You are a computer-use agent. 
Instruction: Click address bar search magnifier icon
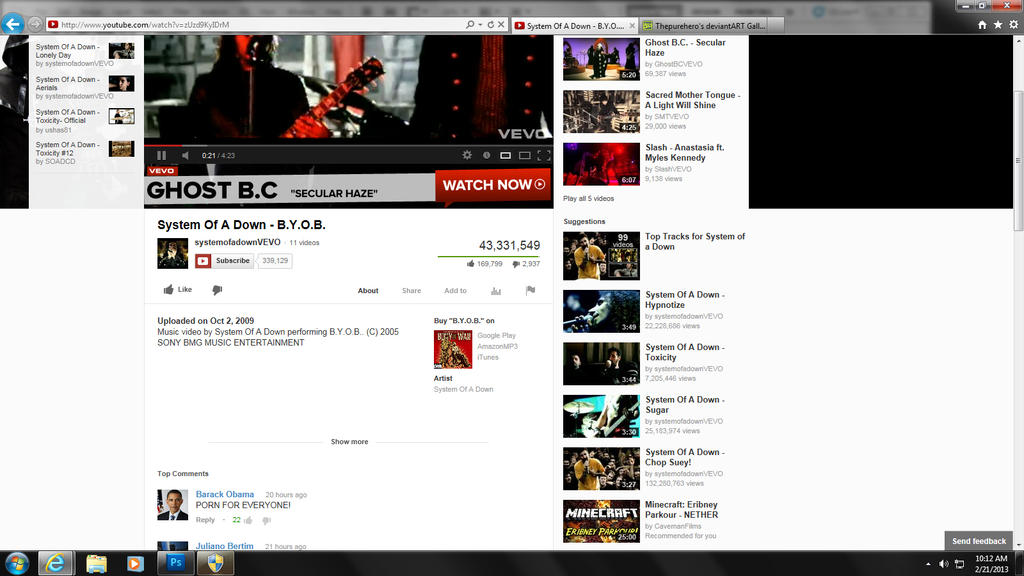[470, 24]
